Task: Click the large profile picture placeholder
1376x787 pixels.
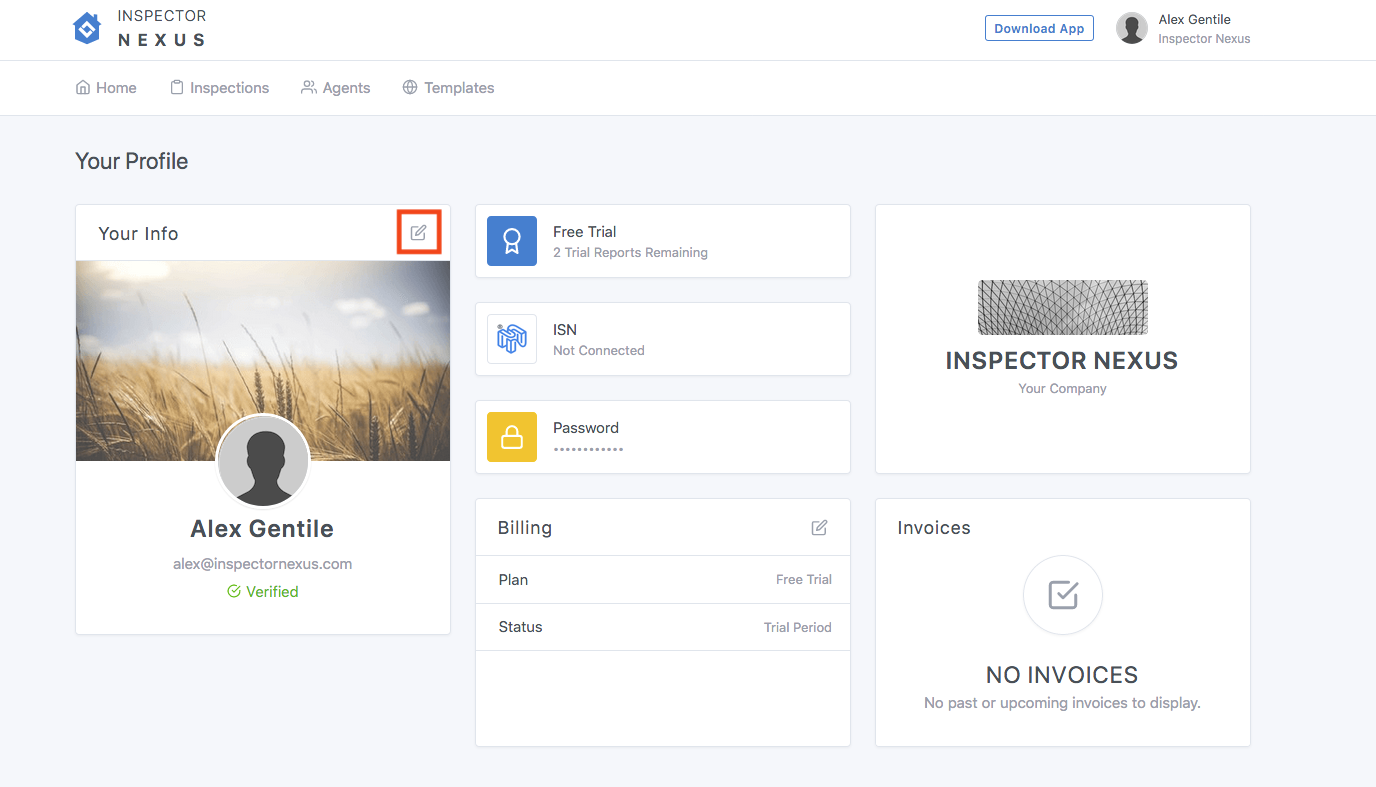Action: 263,462
